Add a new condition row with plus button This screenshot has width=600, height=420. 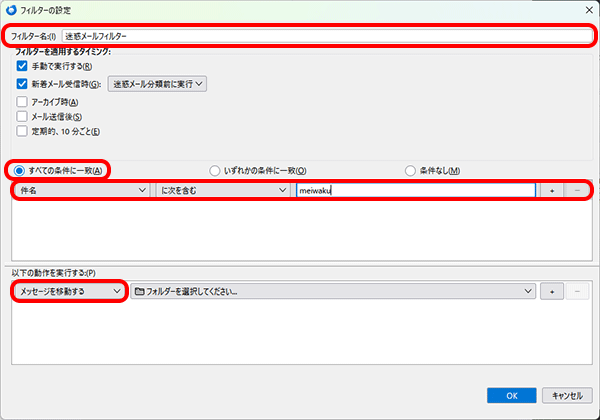(552, 189)
